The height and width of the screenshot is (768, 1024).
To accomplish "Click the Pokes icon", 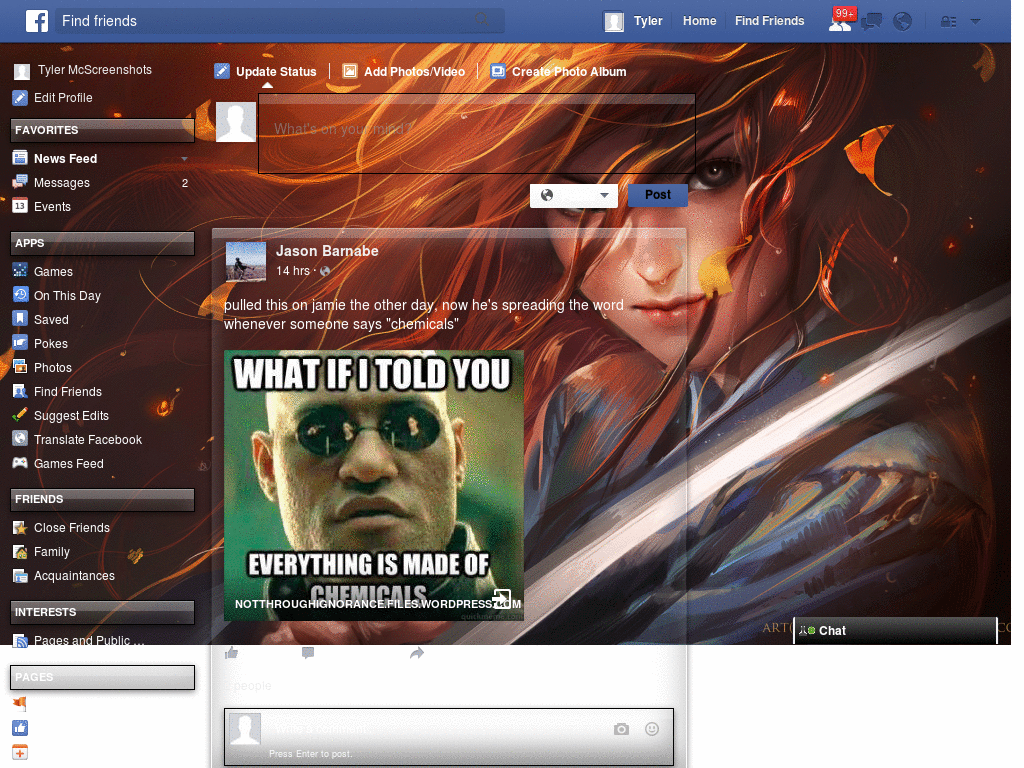I will pyautogui.click(x=20, y=343).
